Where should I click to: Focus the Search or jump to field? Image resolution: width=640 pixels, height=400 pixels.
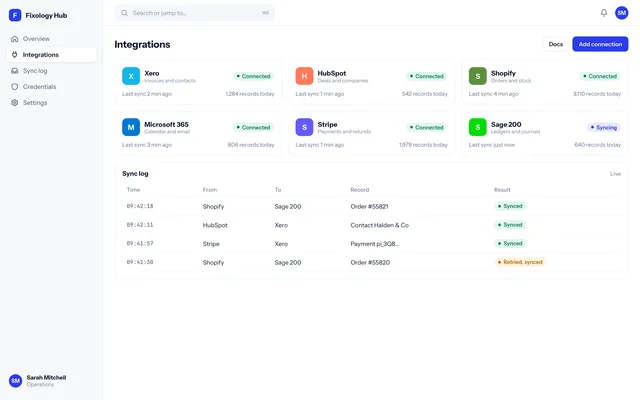[x=195, y=13]
